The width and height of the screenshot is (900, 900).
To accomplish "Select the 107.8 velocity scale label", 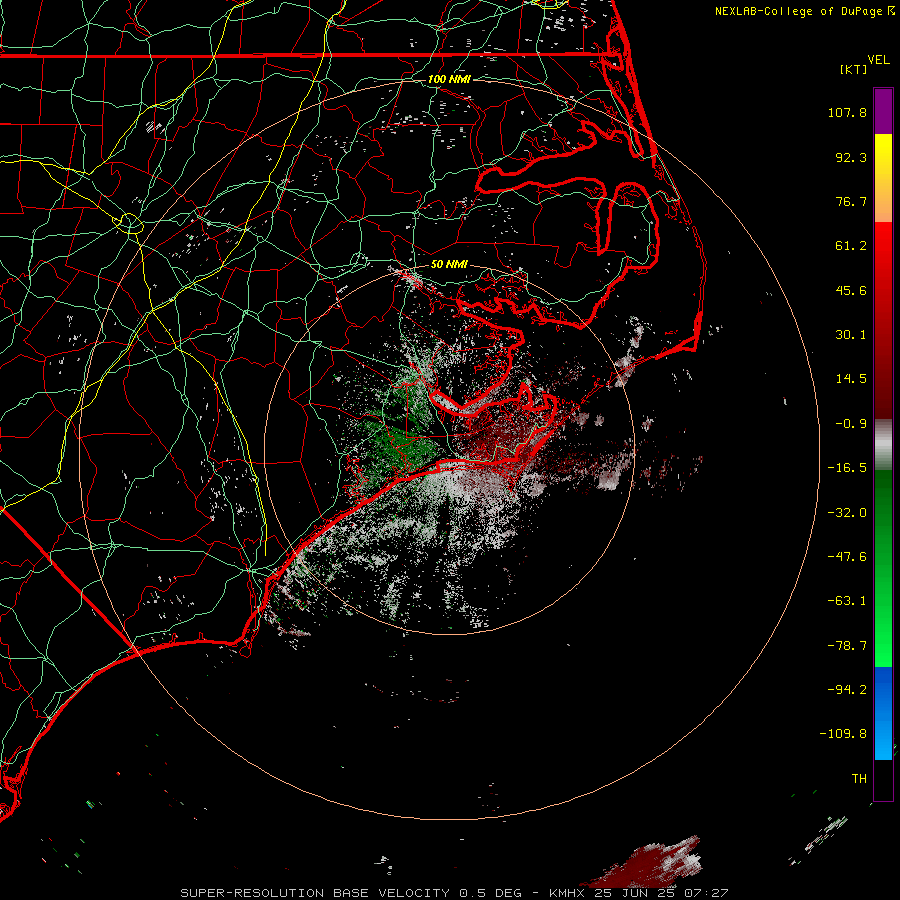I will (x=847, y=112).
